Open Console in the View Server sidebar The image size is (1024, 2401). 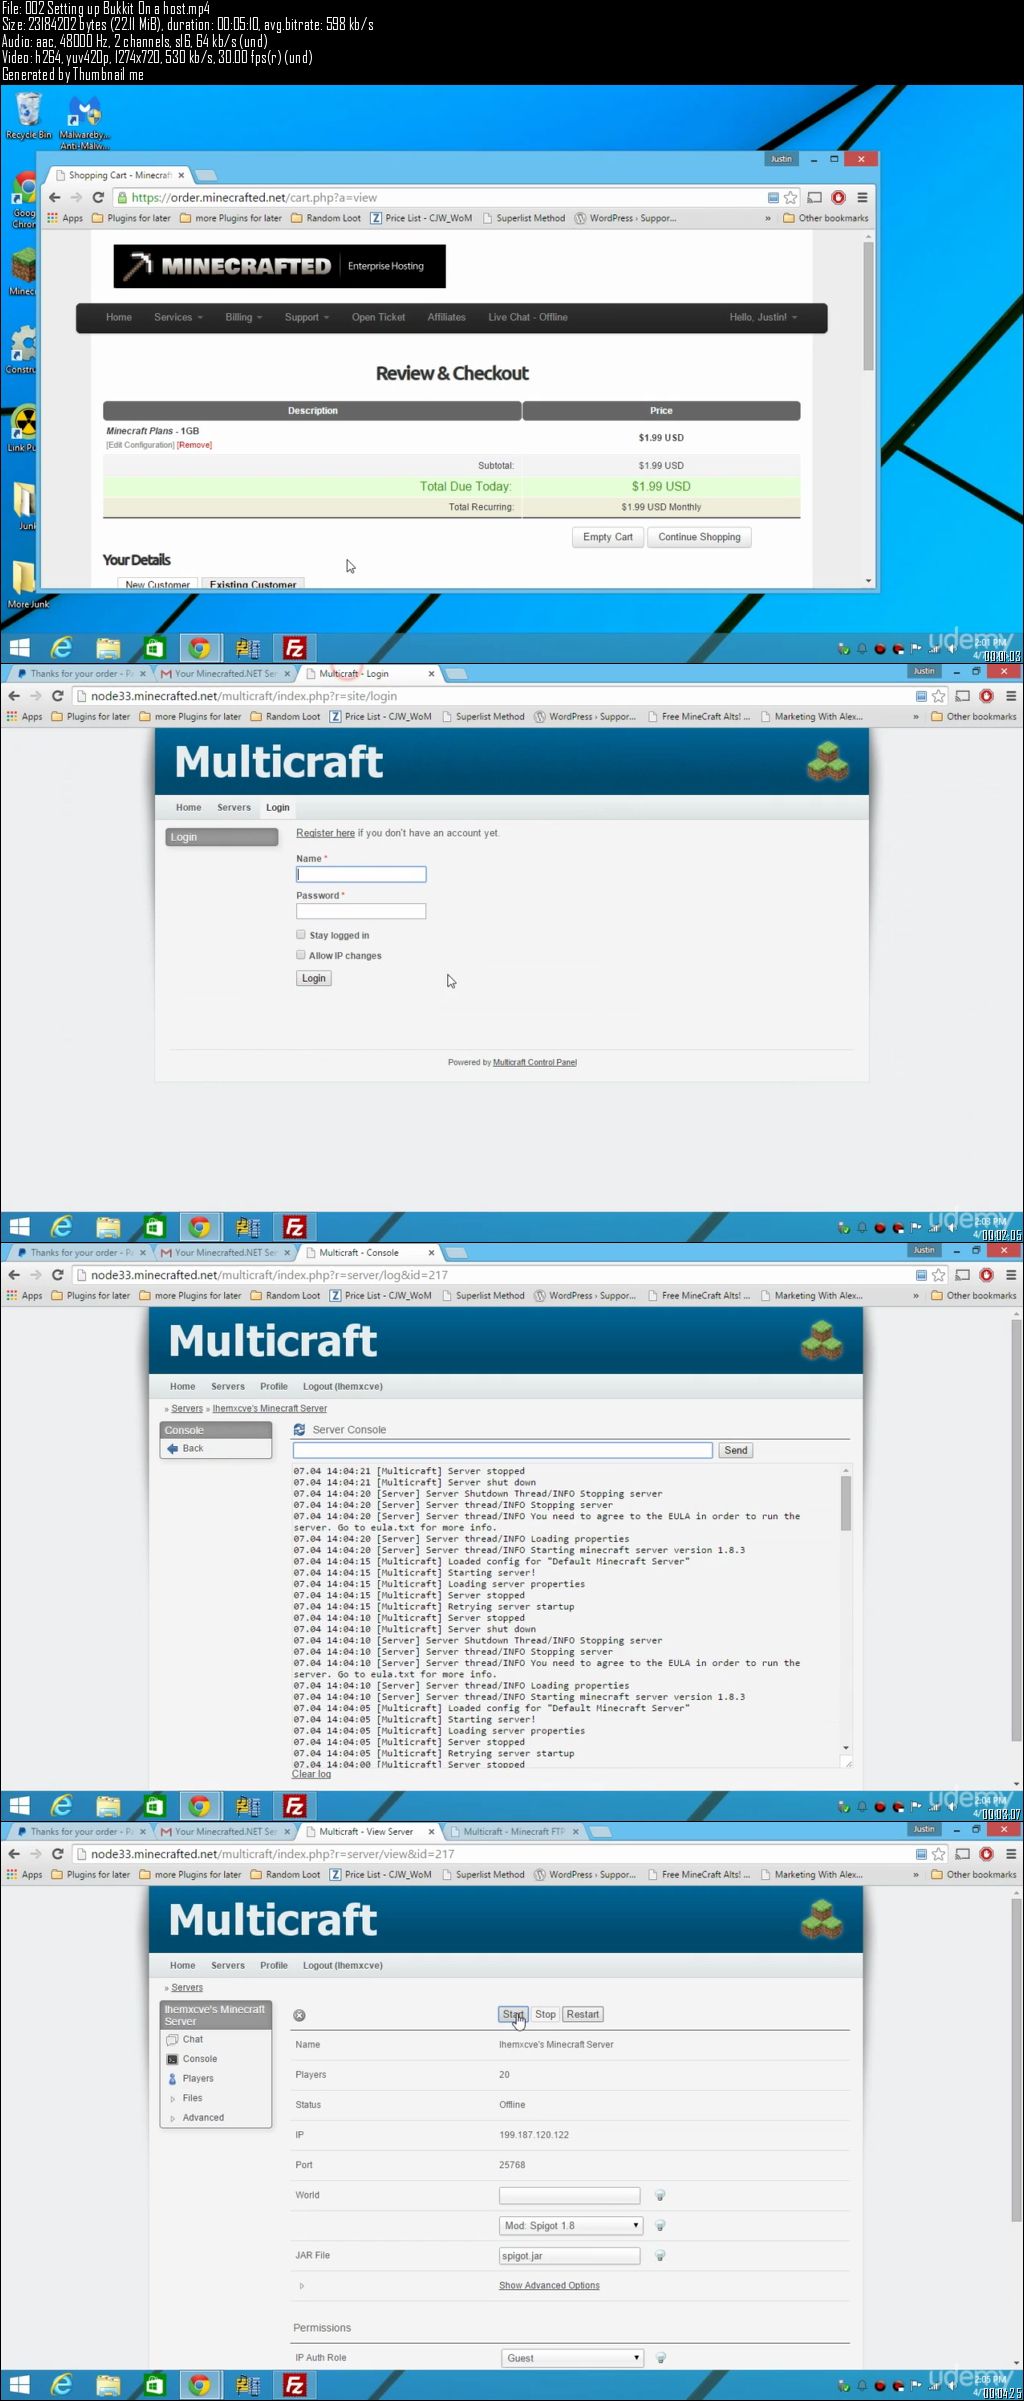click(x=199, y=2059)
